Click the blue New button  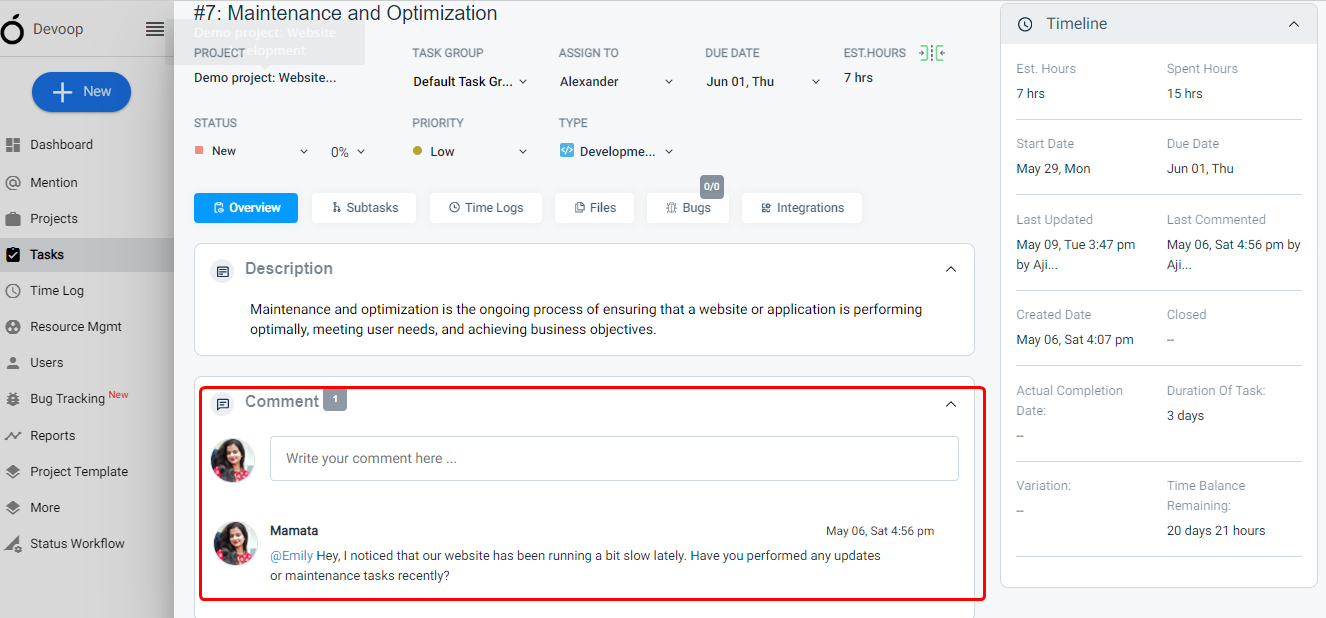point(82,92)
